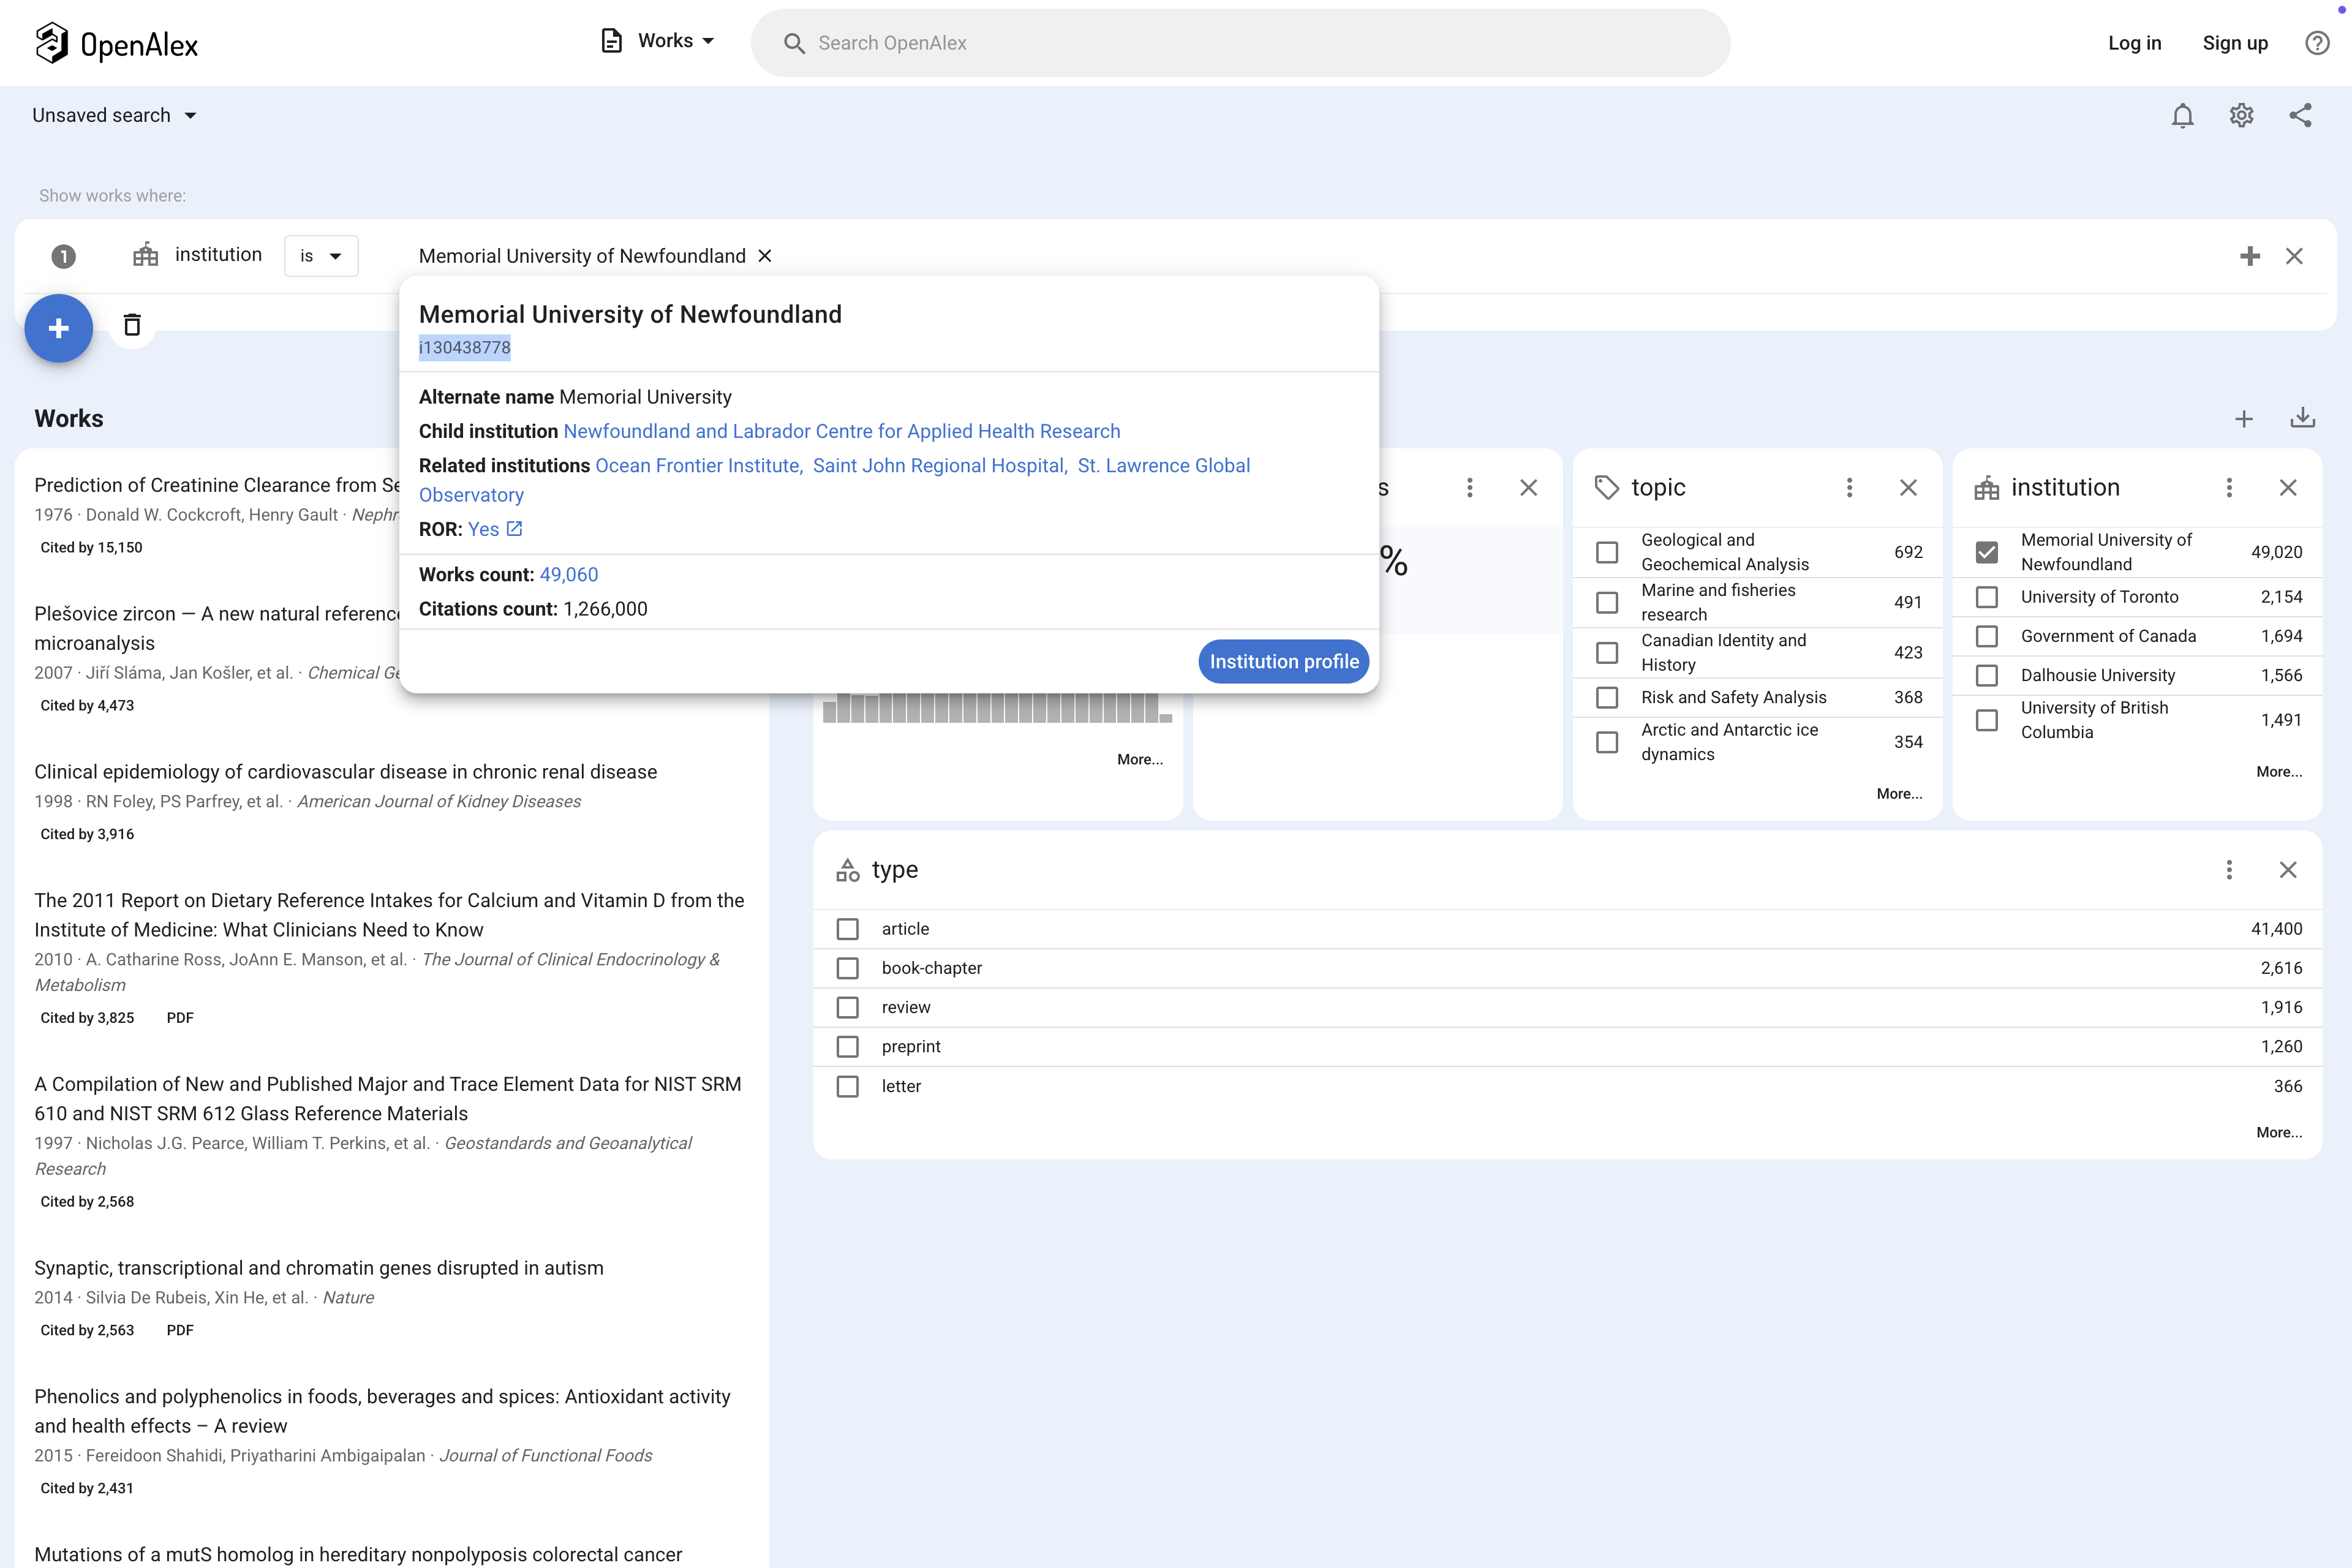Click the Search OpenAlex input field
This screenshot has height=1568, width=2352.
coord(1240,43)
